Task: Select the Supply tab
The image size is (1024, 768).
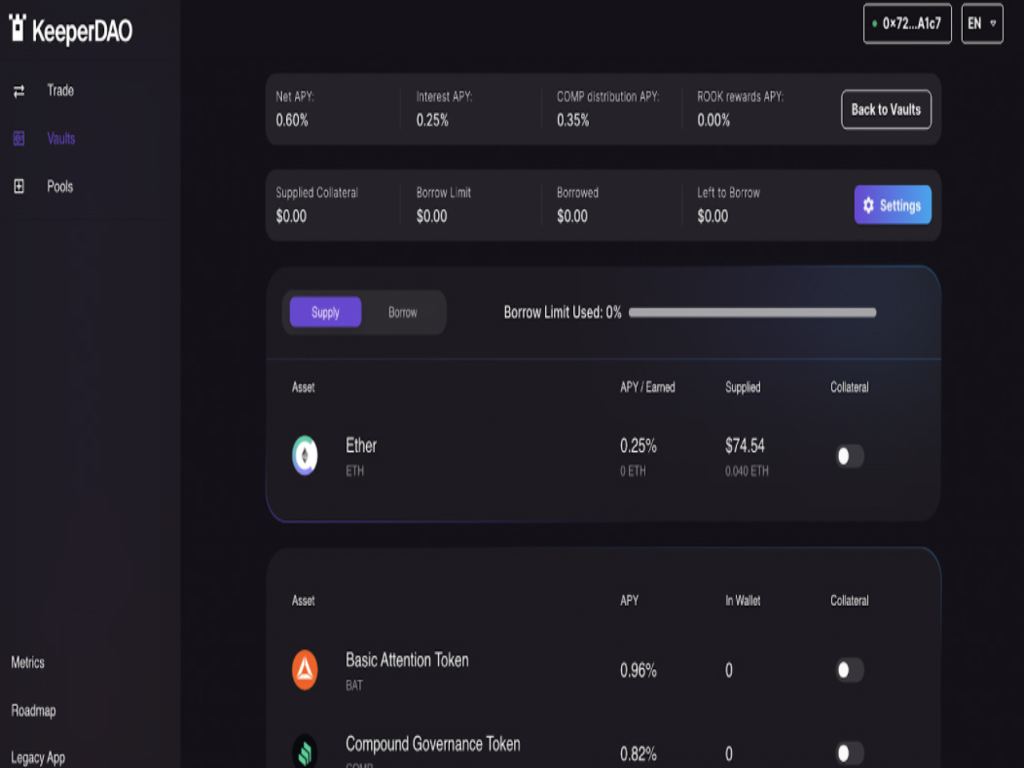Action: coord(325,313)
